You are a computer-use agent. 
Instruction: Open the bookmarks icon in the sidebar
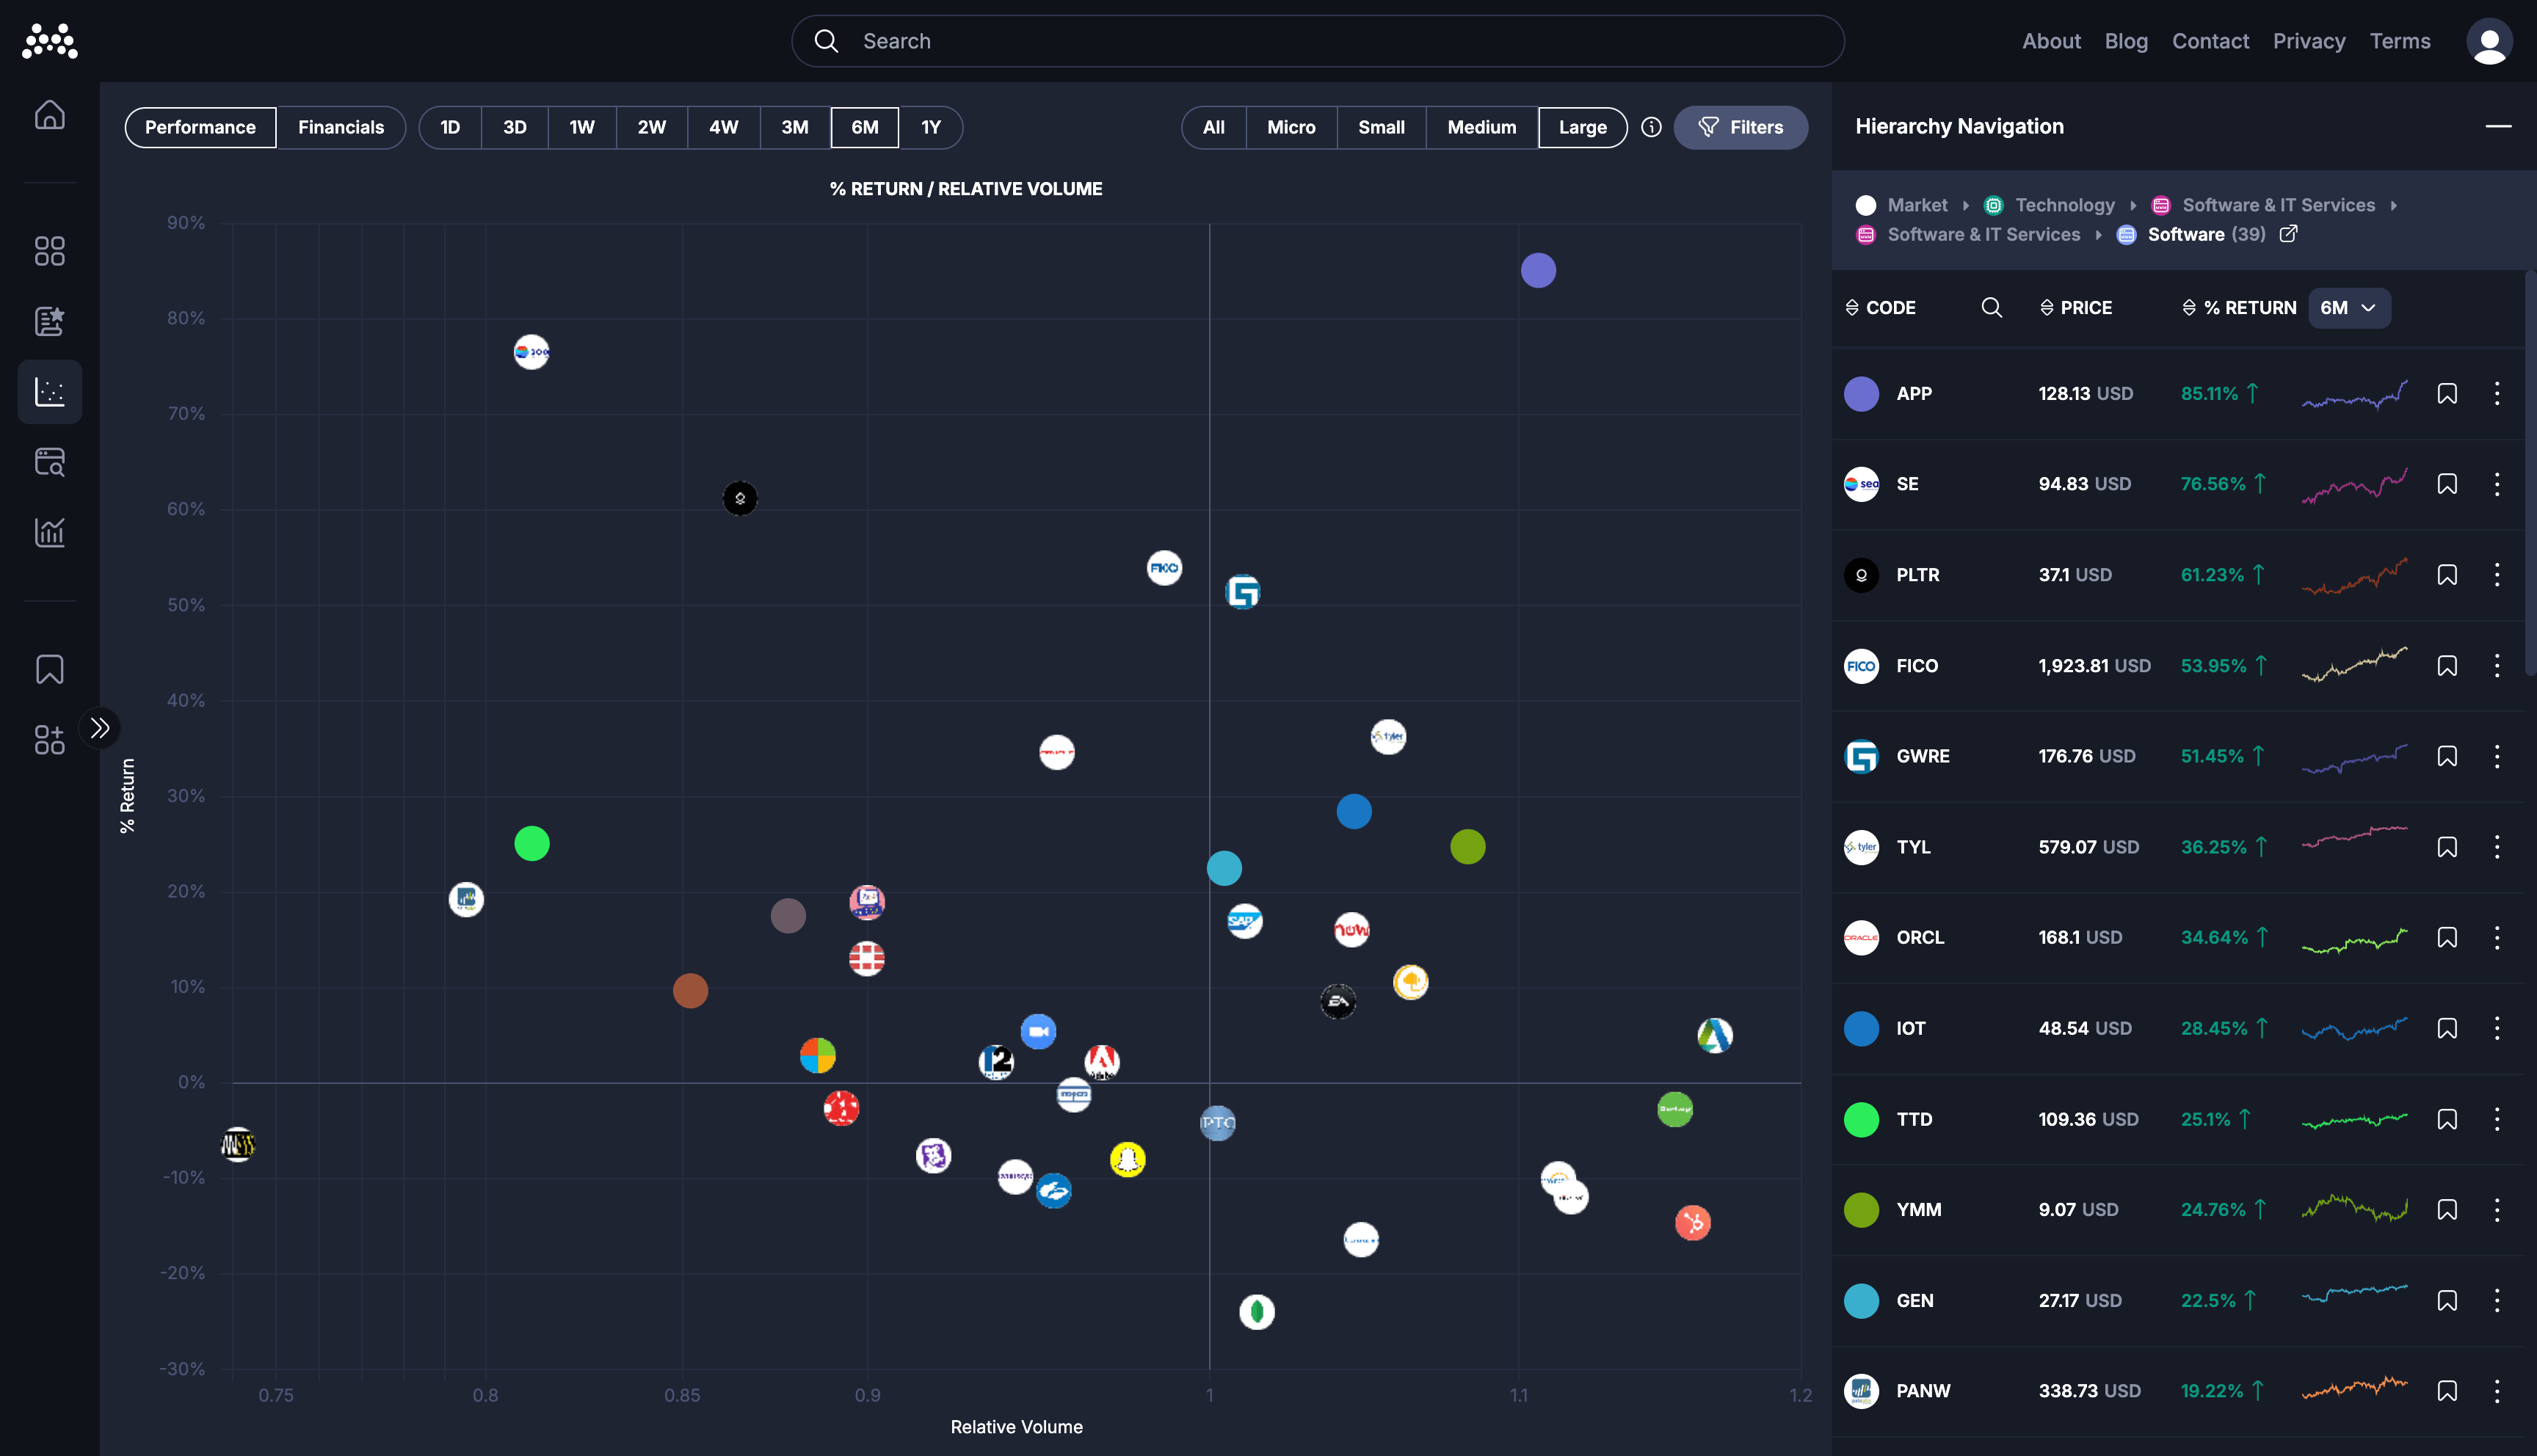(x=49, y=669)
